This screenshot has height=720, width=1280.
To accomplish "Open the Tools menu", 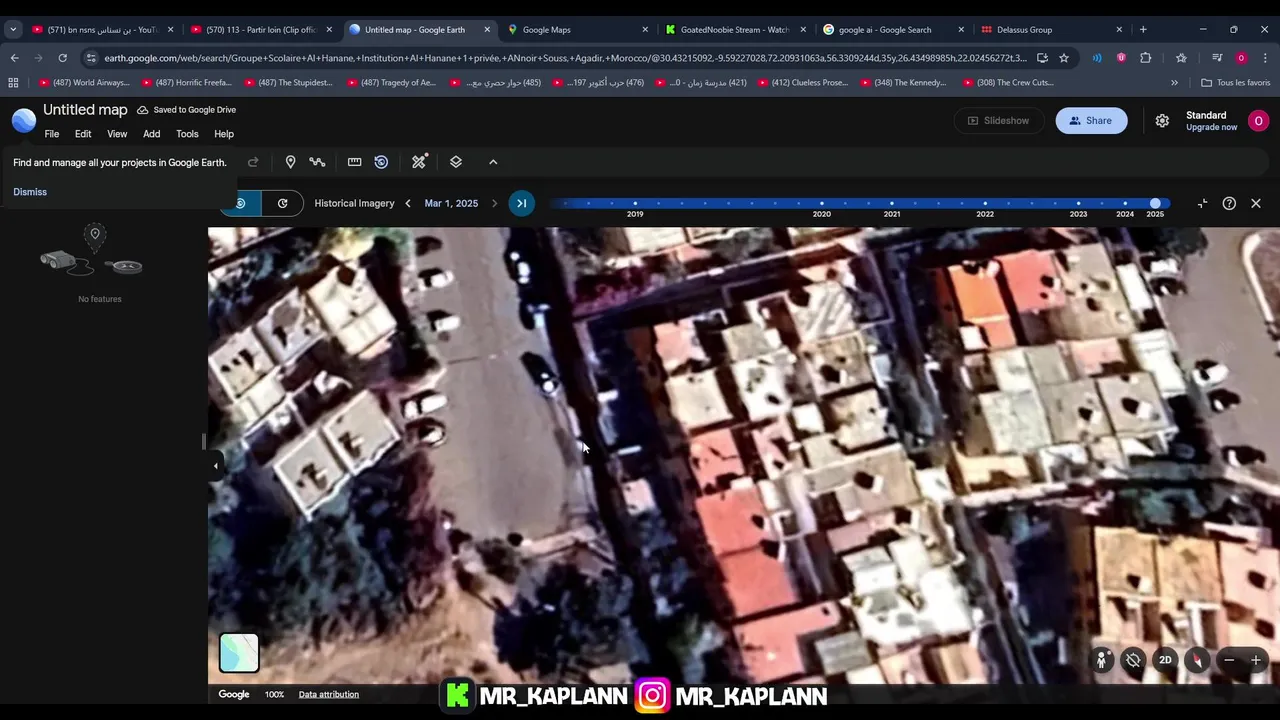I will [187, 134].
